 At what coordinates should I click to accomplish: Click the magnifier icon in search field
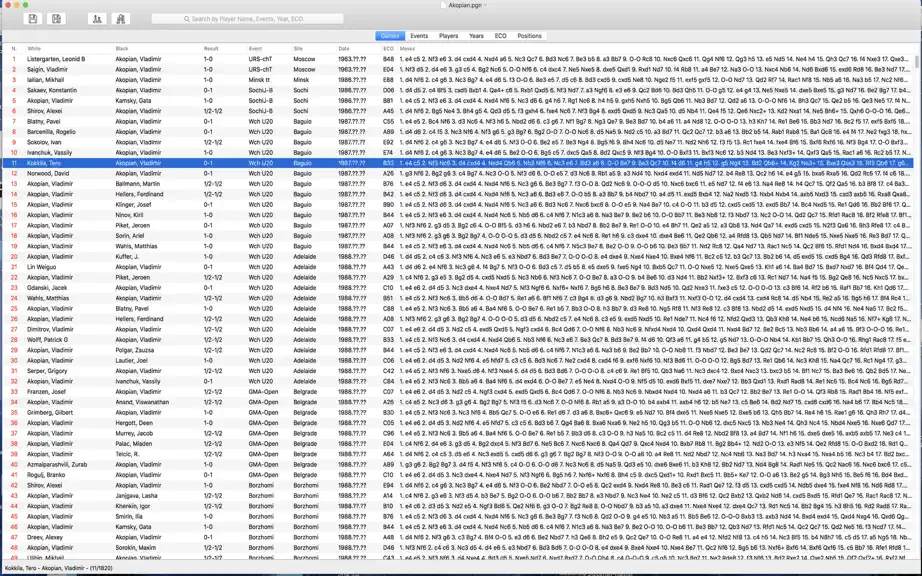(187, 19)
